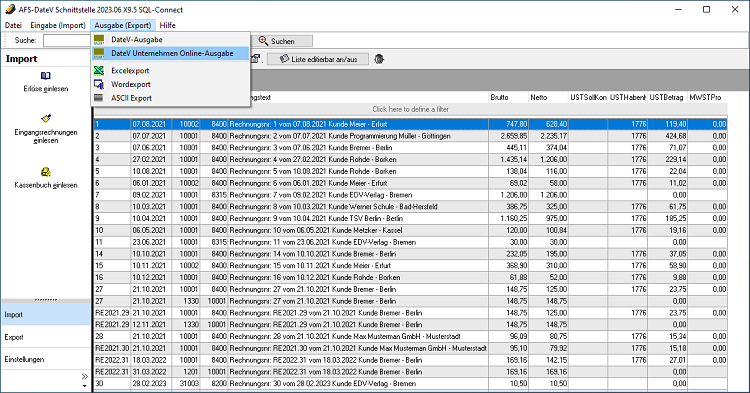Viewport: 750px width, 393px height.
Task: Toggle Liste editierbar an/aus
Action: click(318, 59)
